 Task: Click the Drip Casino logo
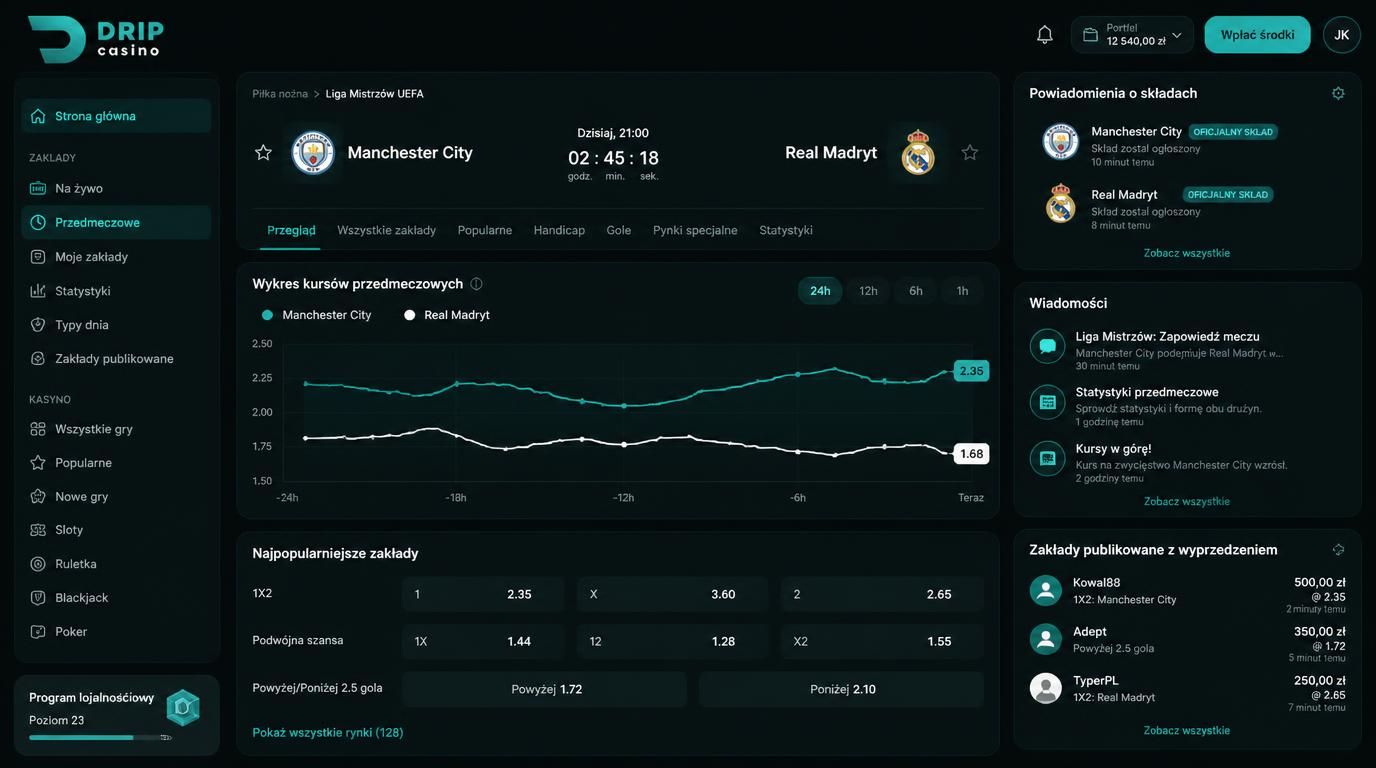click(96, 39)
